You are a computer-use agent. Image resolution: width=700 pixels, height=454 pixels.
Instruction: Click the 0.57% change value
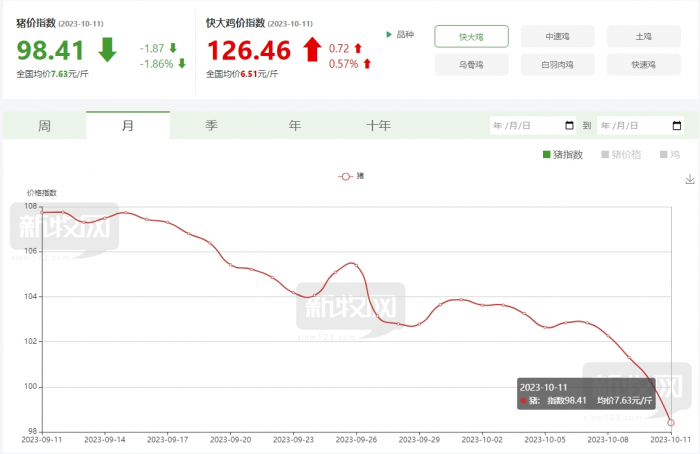[x=343, y=64]
